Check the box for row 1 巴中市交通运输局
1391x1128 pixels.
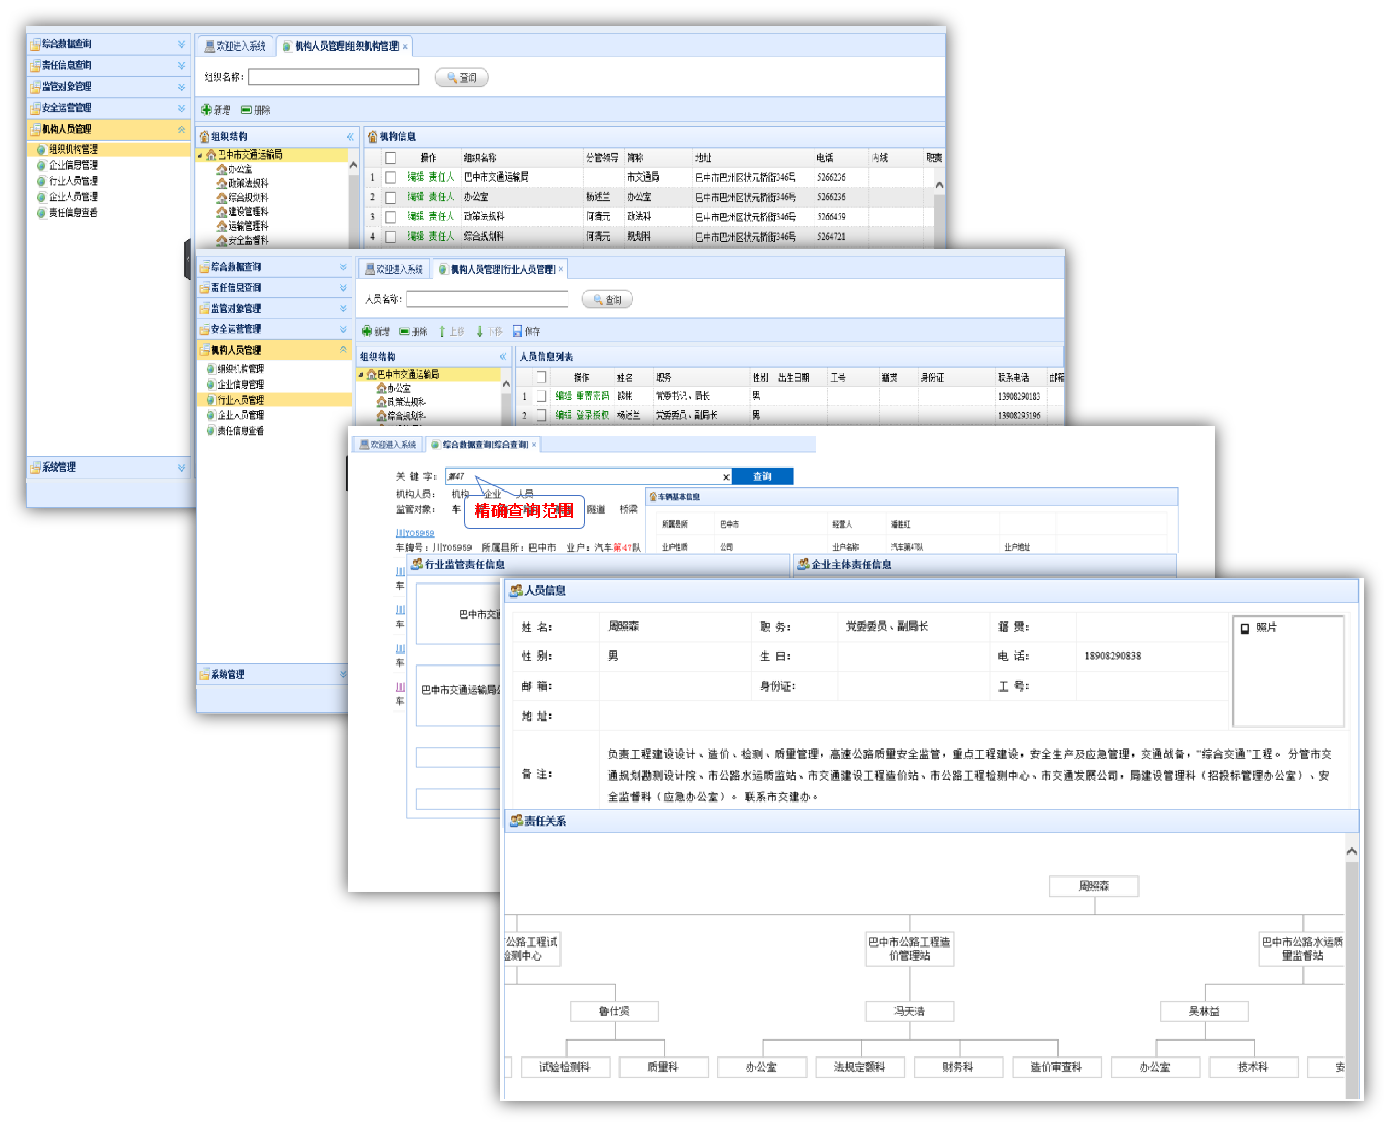pos(391,178)
